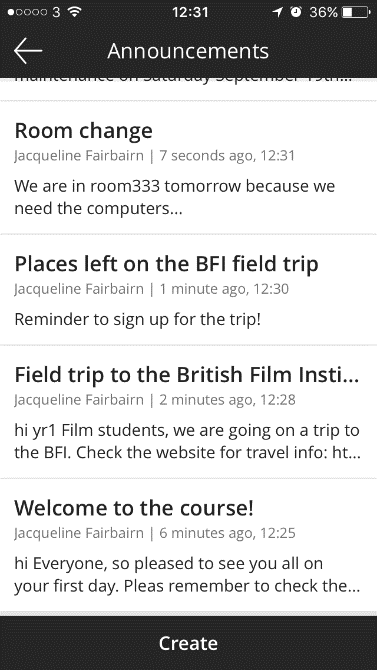Tap the location arrow status icon

point(277,12)
